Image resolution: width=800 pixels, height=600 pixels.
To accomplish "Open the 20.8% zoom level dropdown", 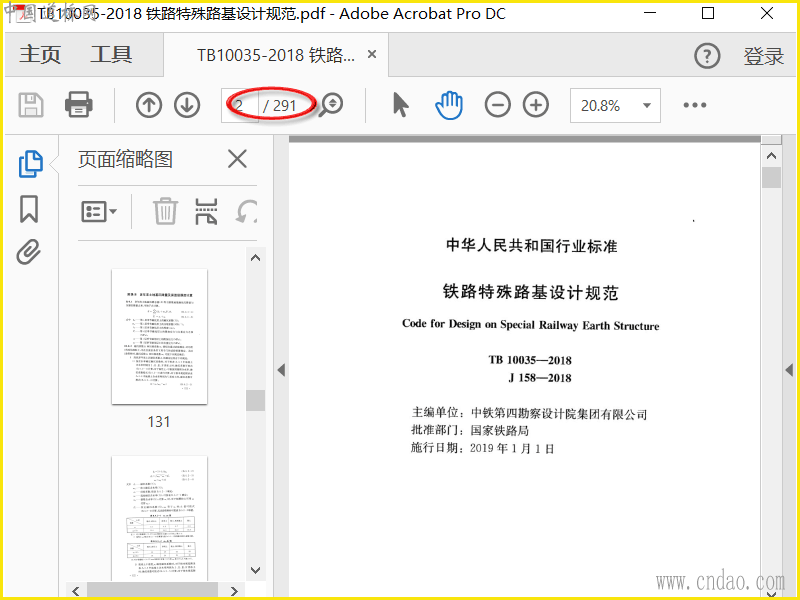I will (x=615, y=106).
